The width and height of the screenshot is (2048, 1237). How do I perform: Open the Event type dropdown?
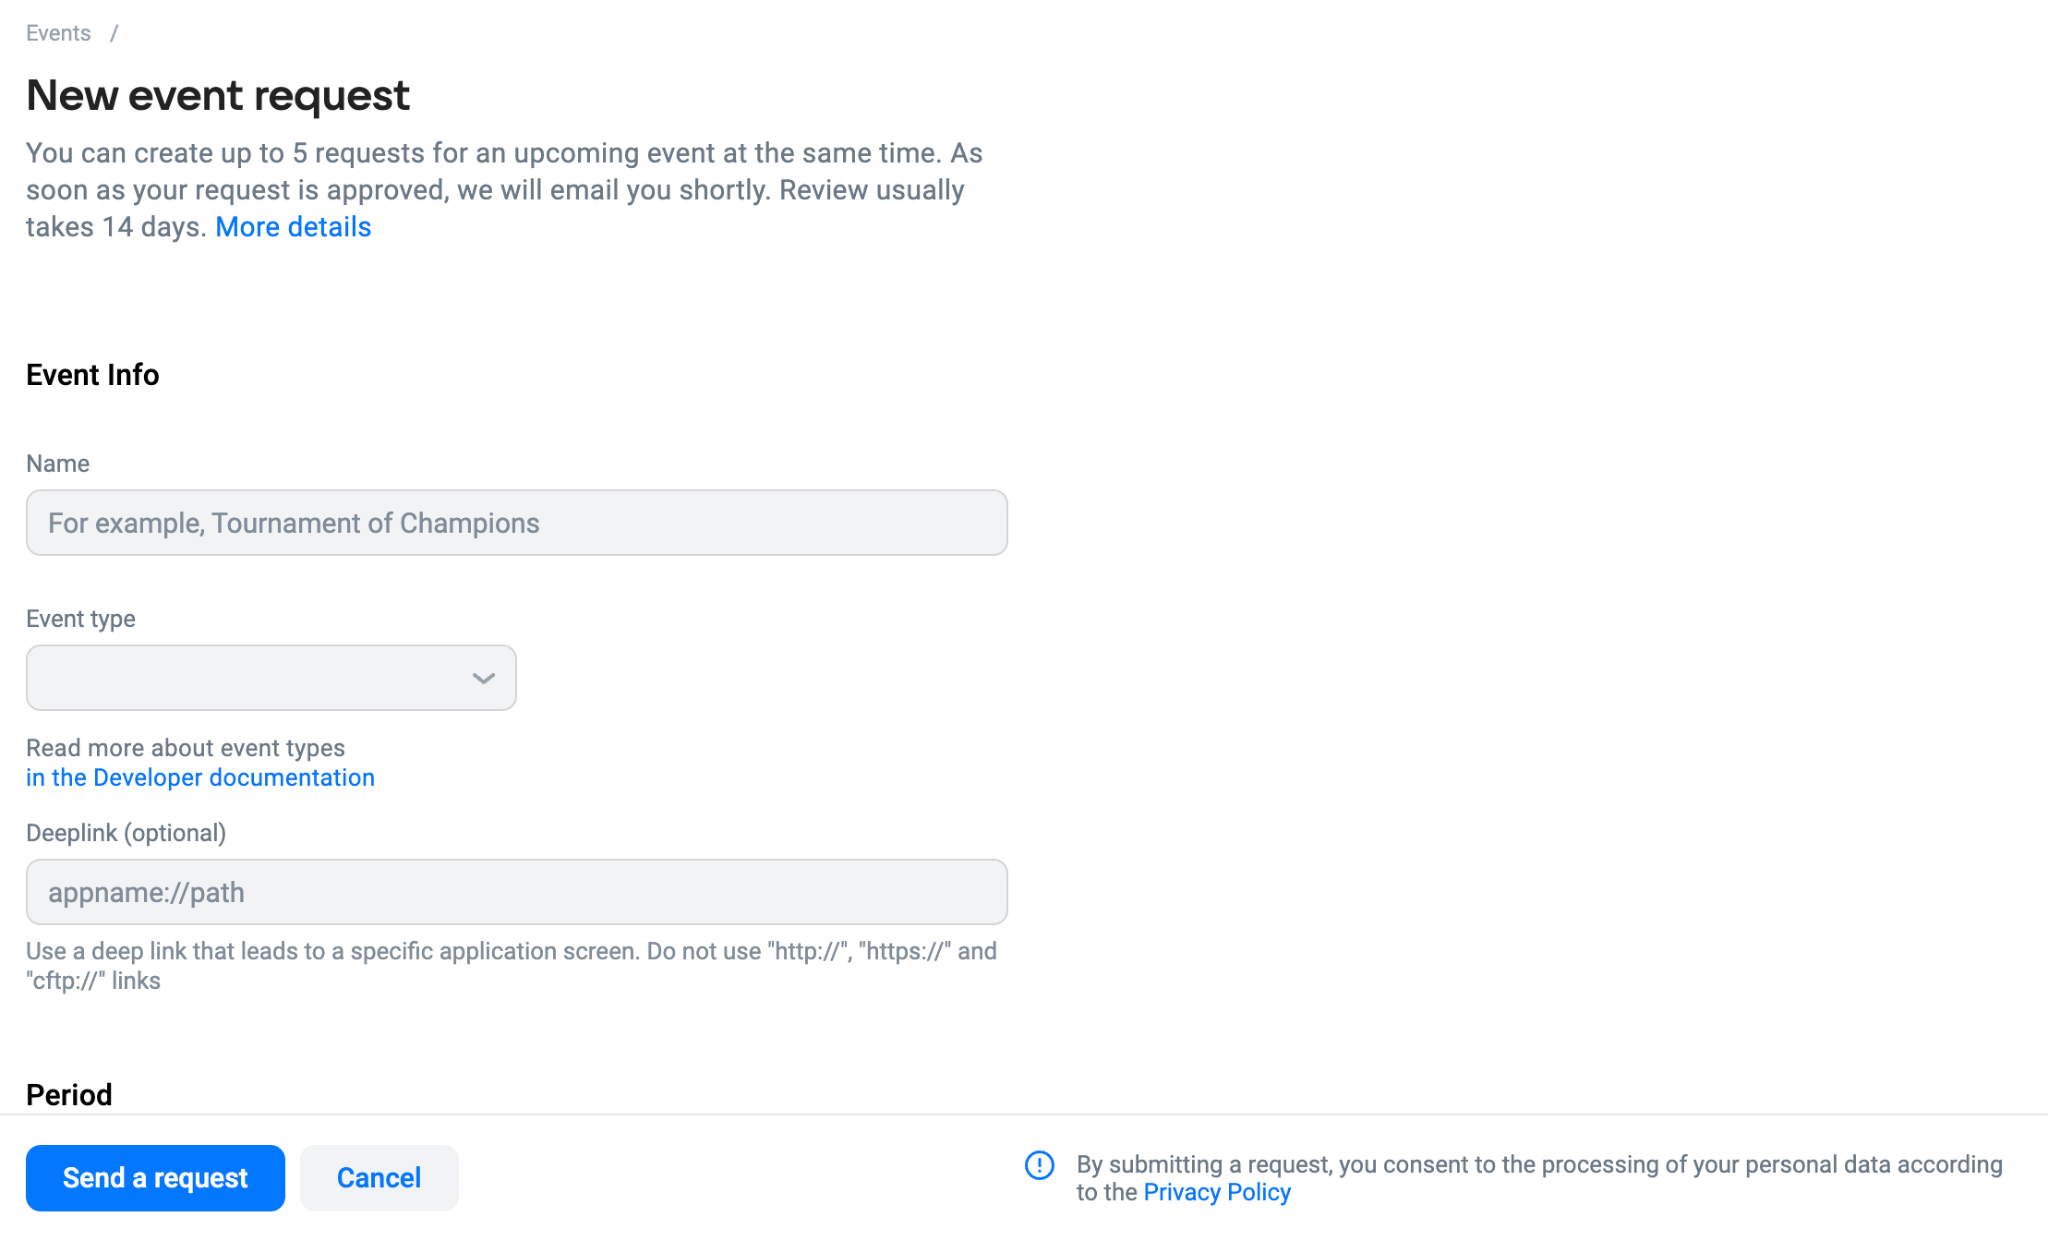pos(271,678)
